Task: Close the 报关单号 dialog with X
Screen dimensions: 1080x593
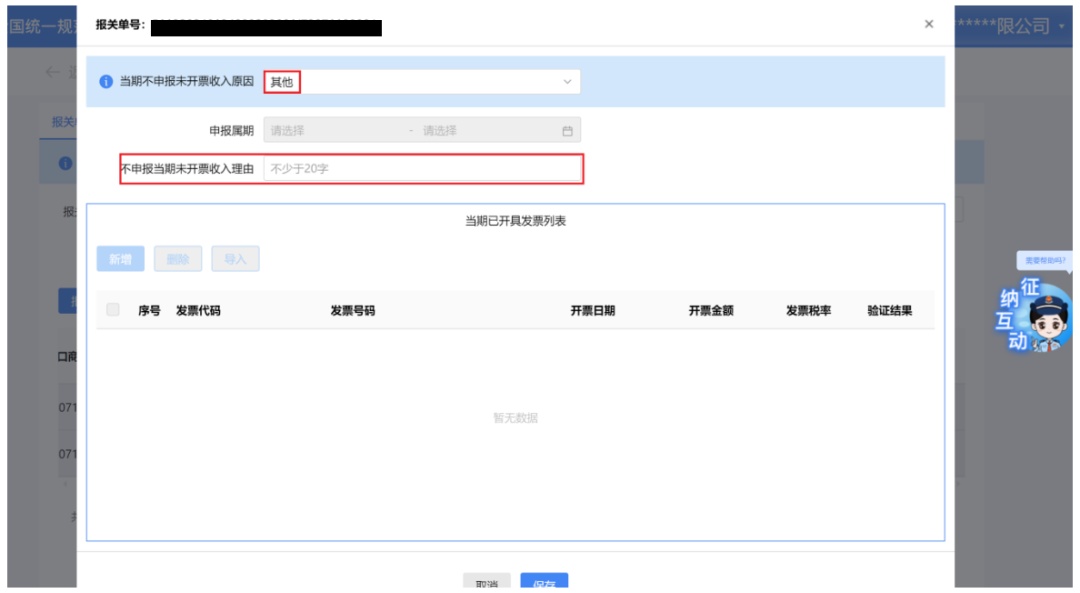Action: point(928,24)
